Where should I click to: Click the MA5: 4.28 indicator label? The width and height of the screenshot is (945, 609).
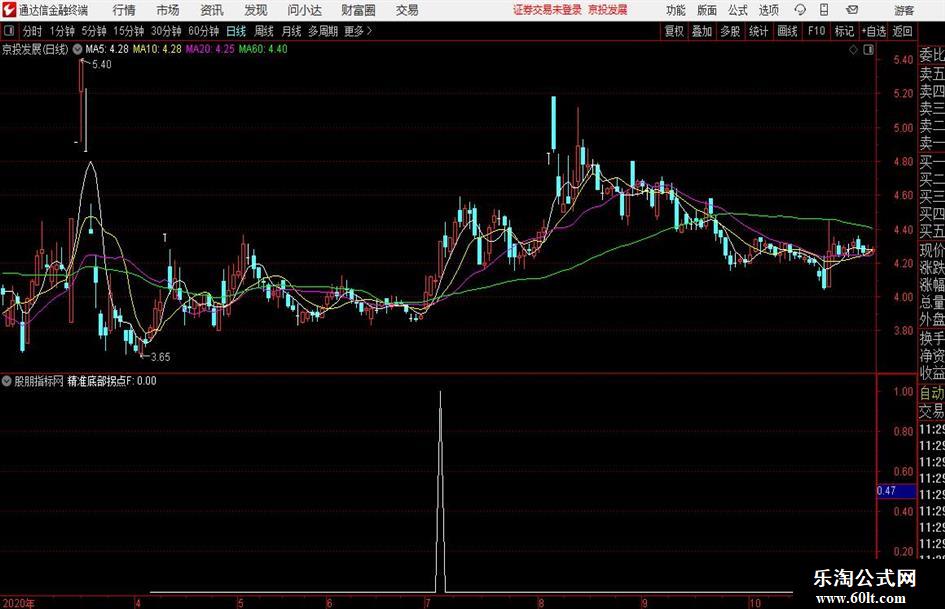click(107, 49)
